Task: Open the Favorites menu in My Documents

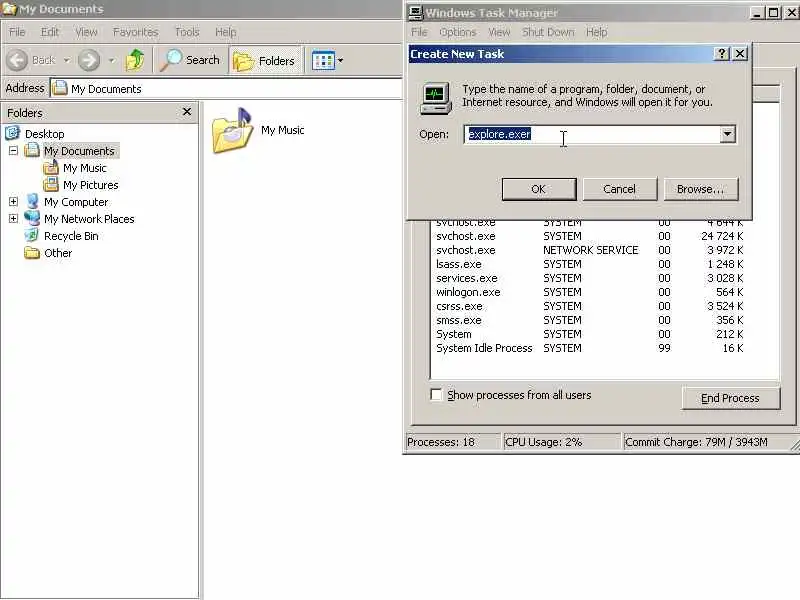Action: (135, 32)
